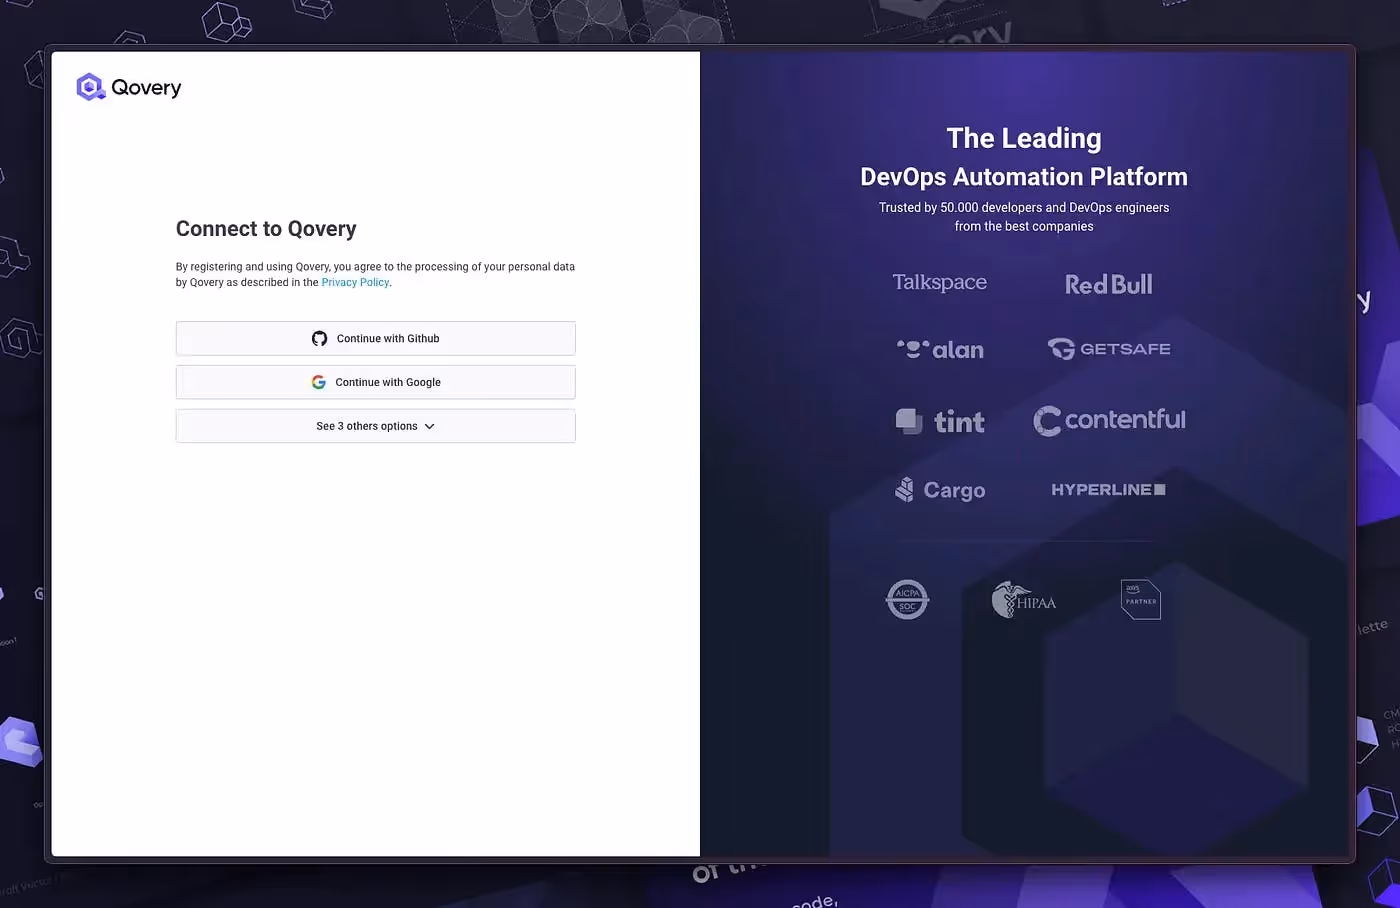Select the HIPAA compliance badge
This screenshot has width=1400, height=908.
(x=1024, y=599)
